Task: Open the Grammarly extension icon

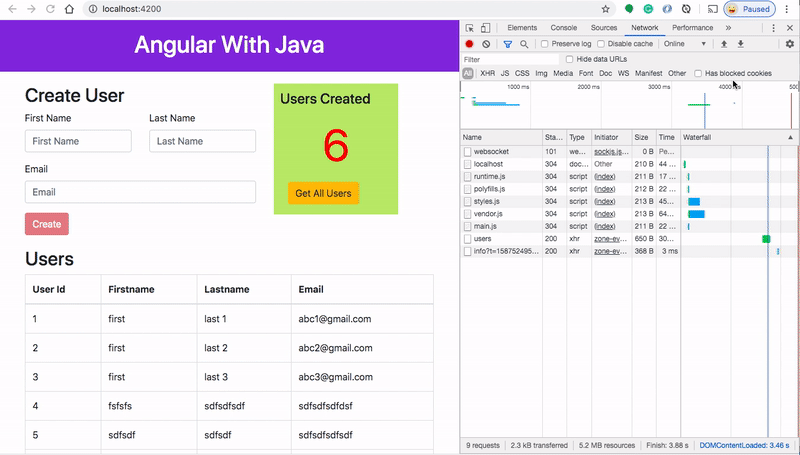Action: click(x=648, y=9)
